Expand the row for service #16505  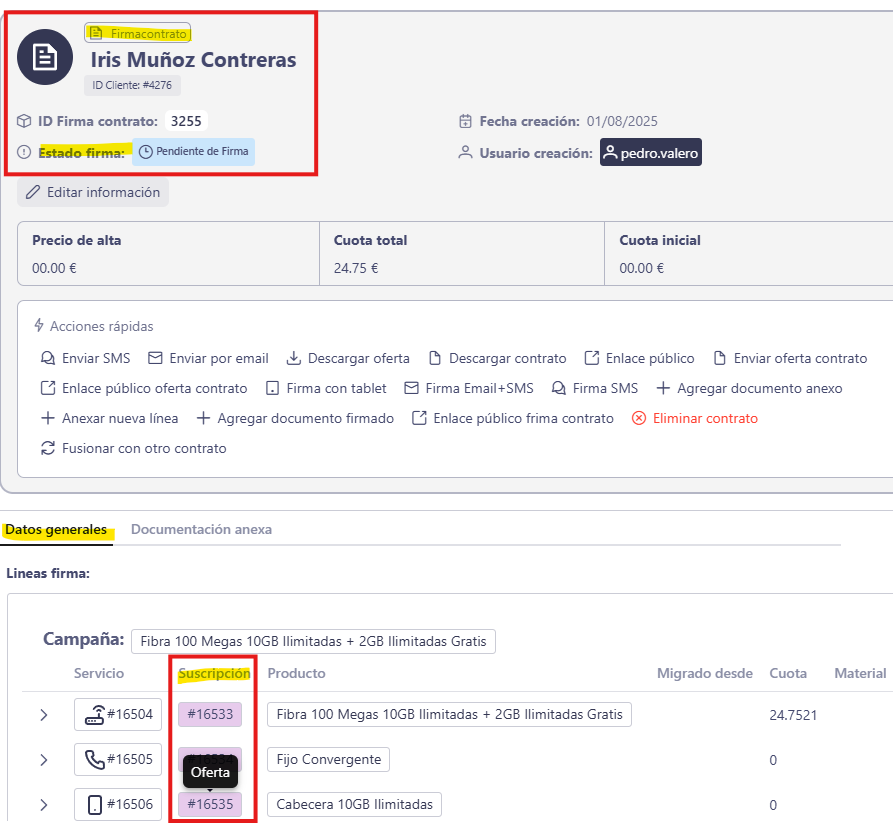pos(43,759)
